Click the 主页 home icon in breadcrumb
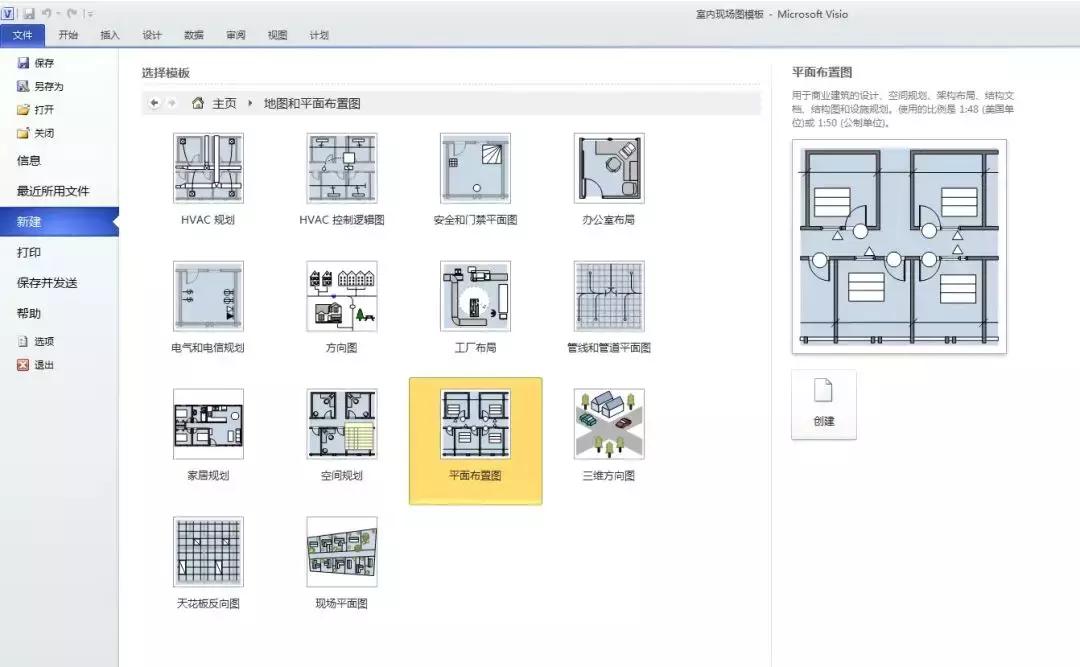The width and height of the screenshot is (1080, 667). click(x=199, y=102)
